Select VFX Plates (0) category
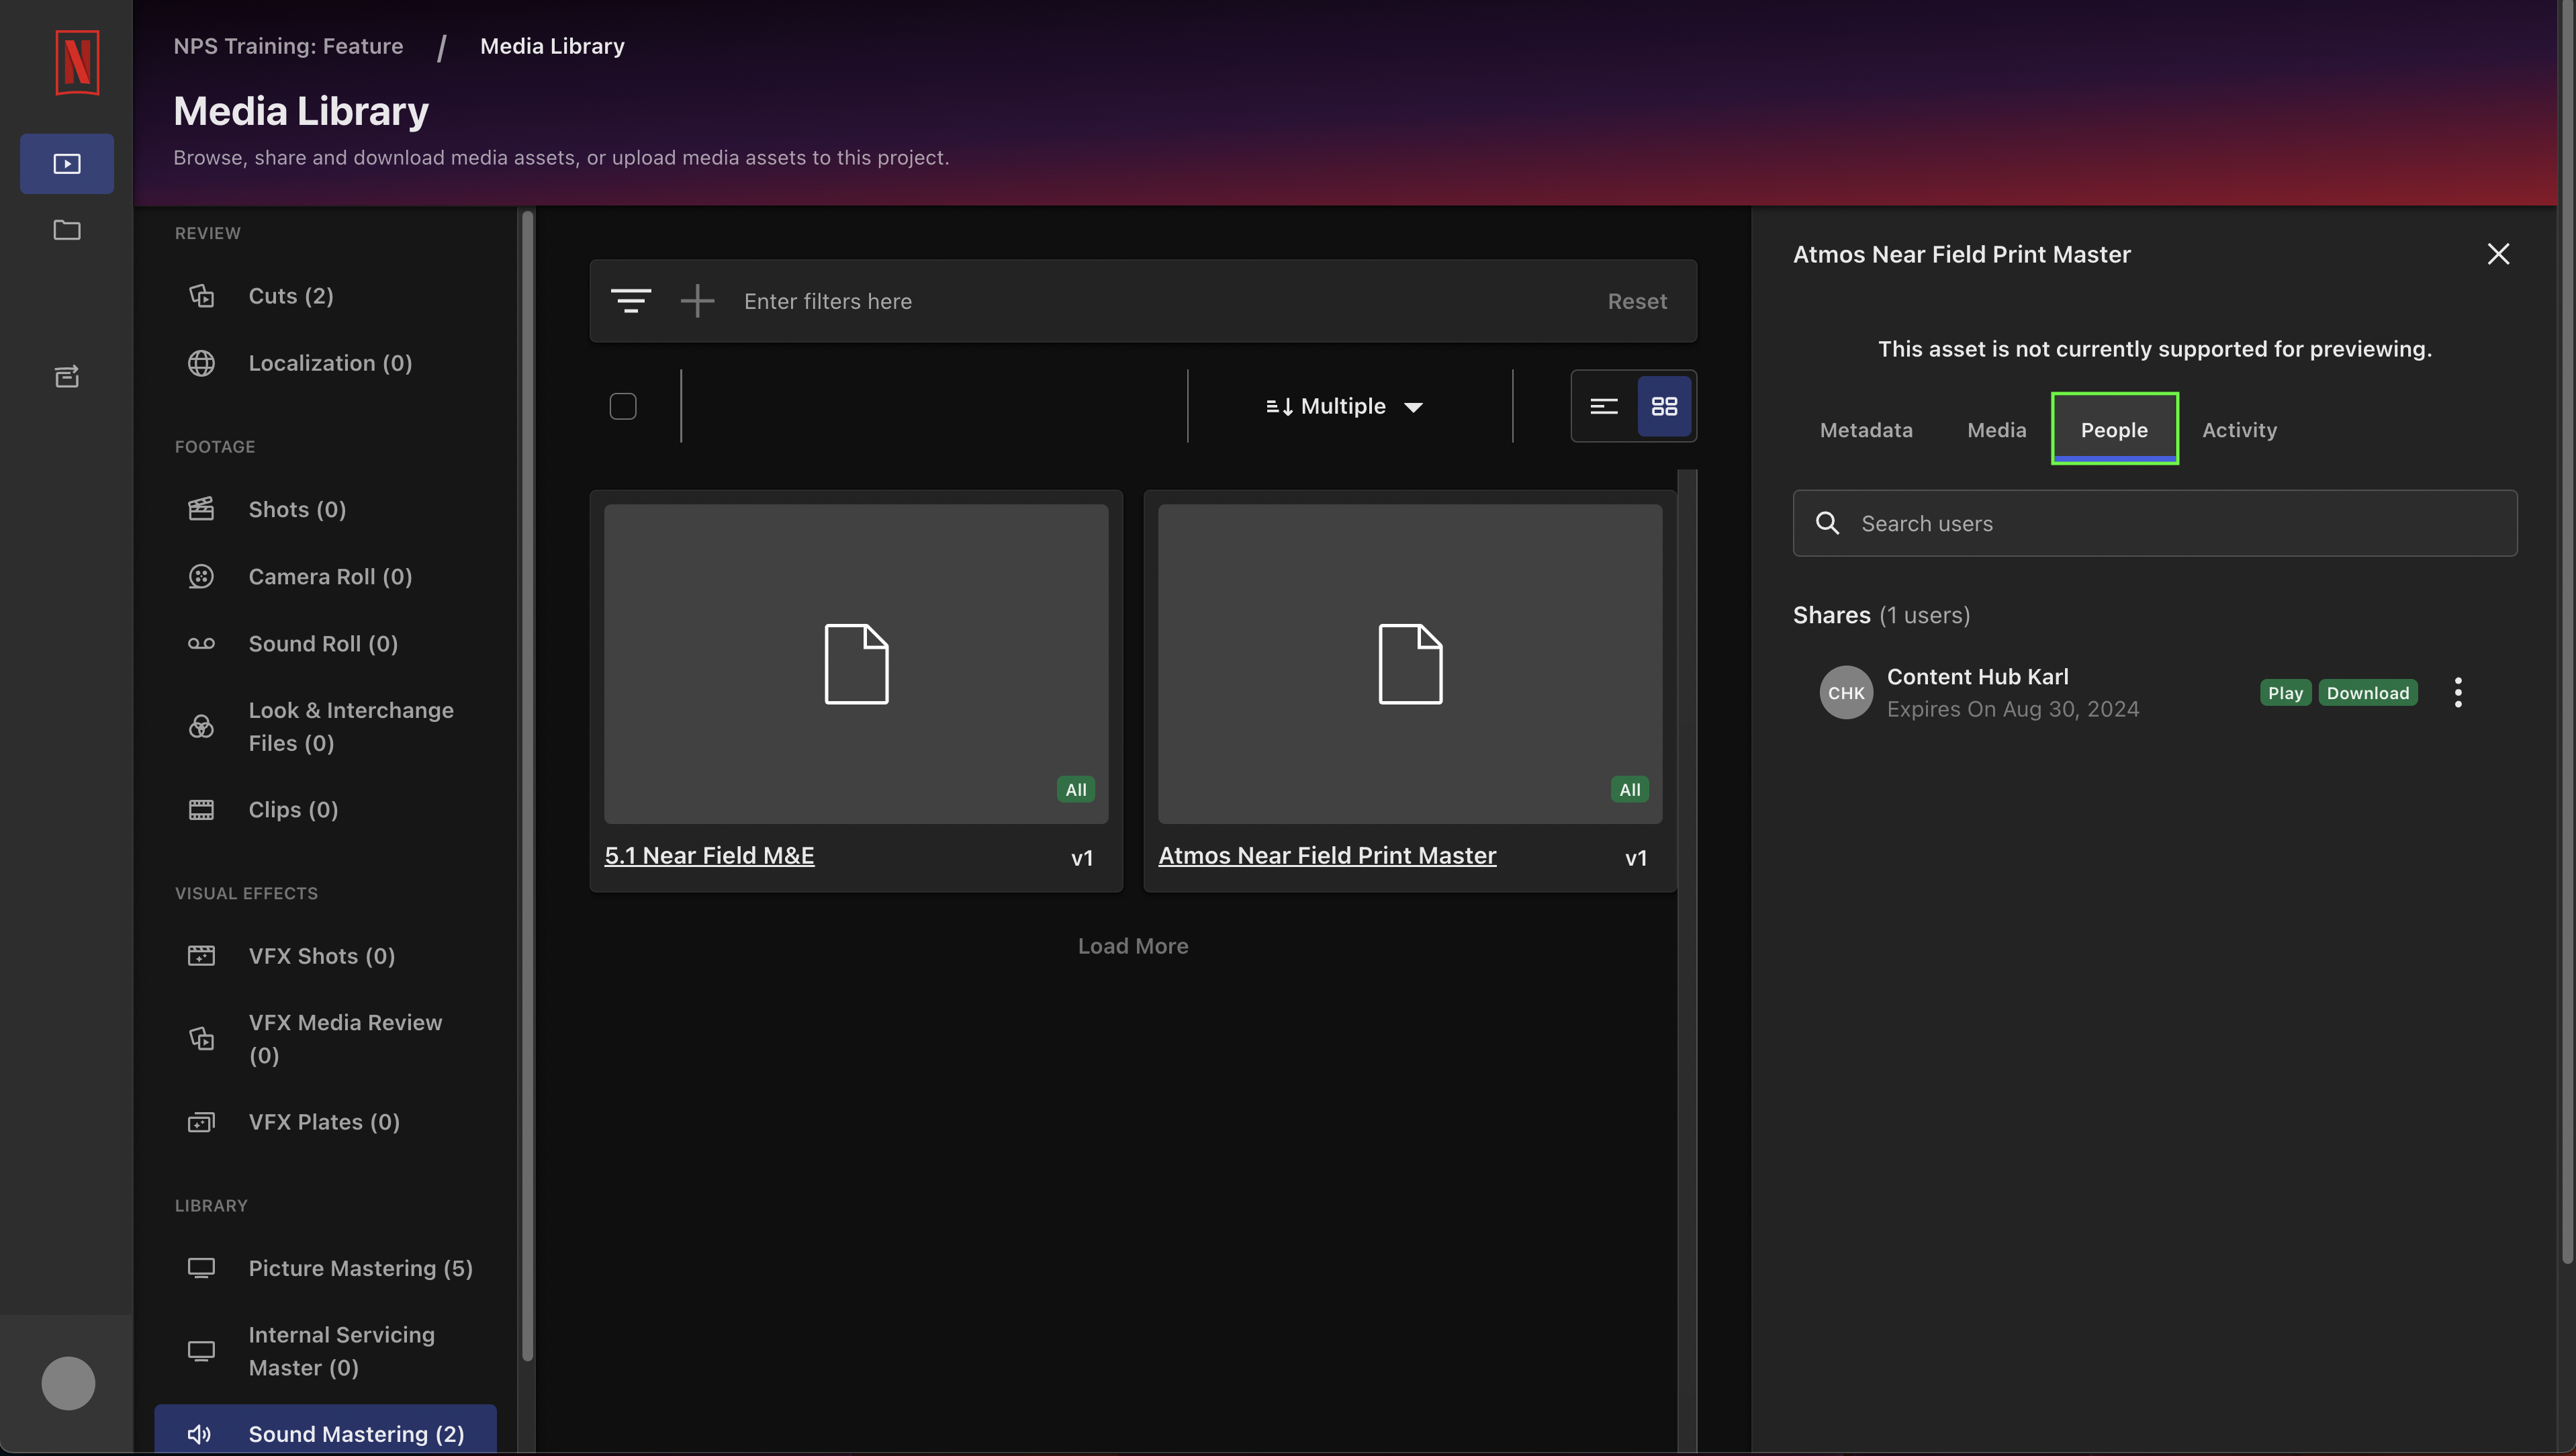 325,1122
